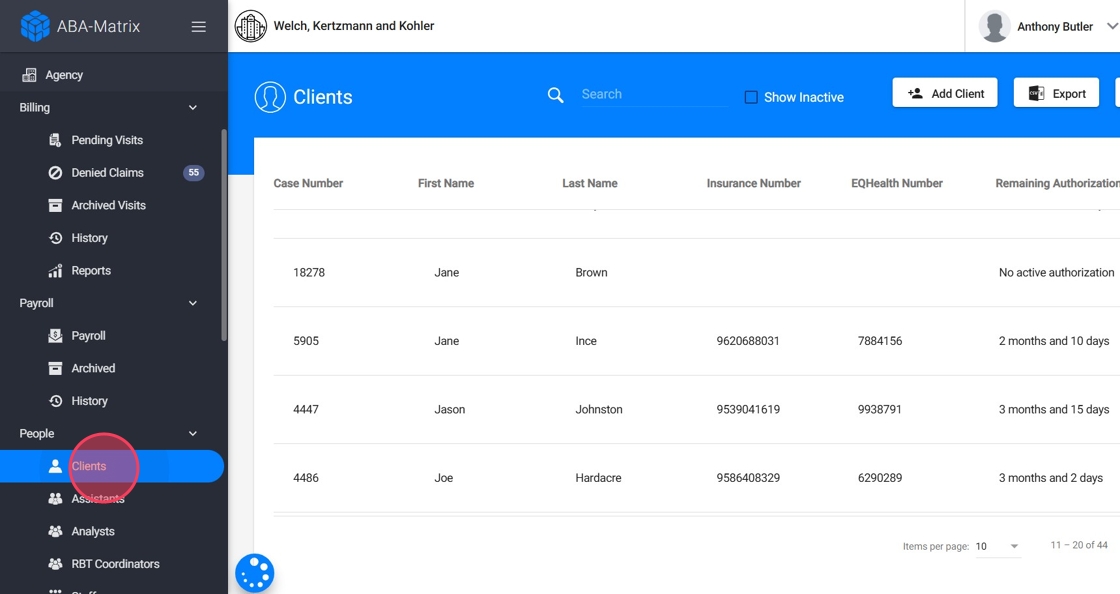1120x594 pixels.
Task: Click the Clients heading profile icon
Action: pyautogui.click(x=270, y=97)
